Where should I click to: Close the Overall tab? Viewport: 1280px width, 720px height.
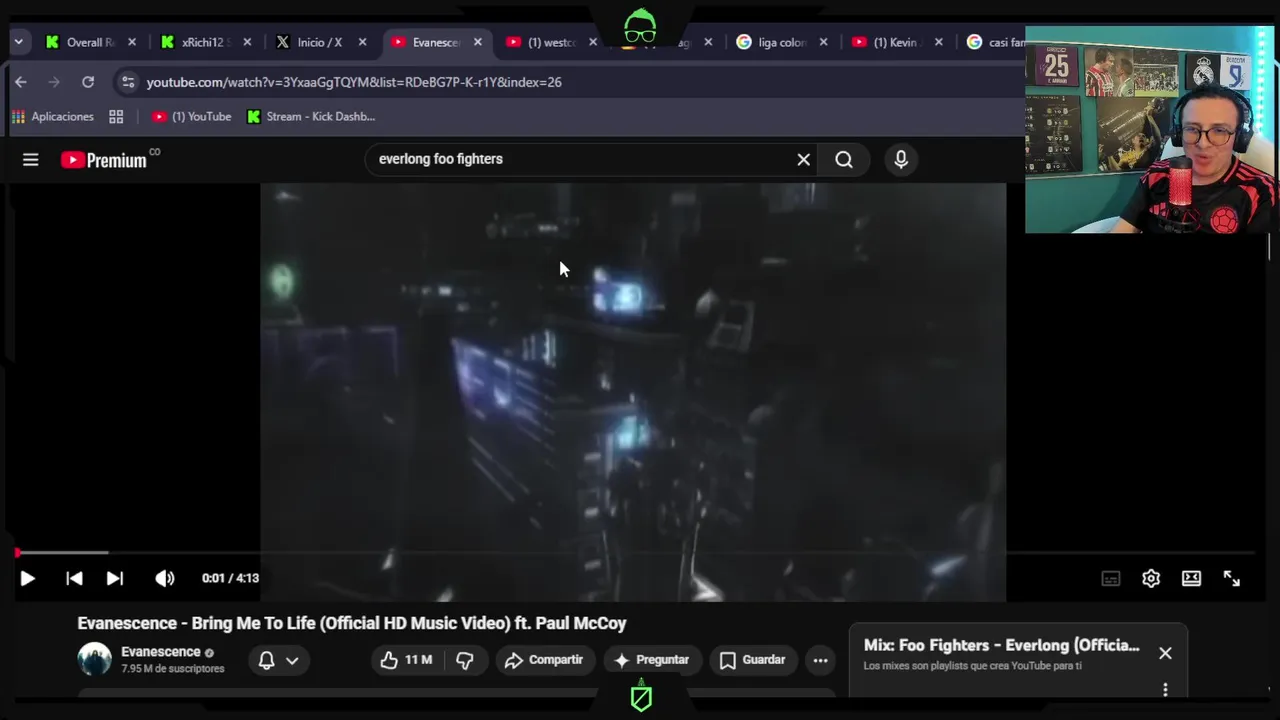point(132,42)
